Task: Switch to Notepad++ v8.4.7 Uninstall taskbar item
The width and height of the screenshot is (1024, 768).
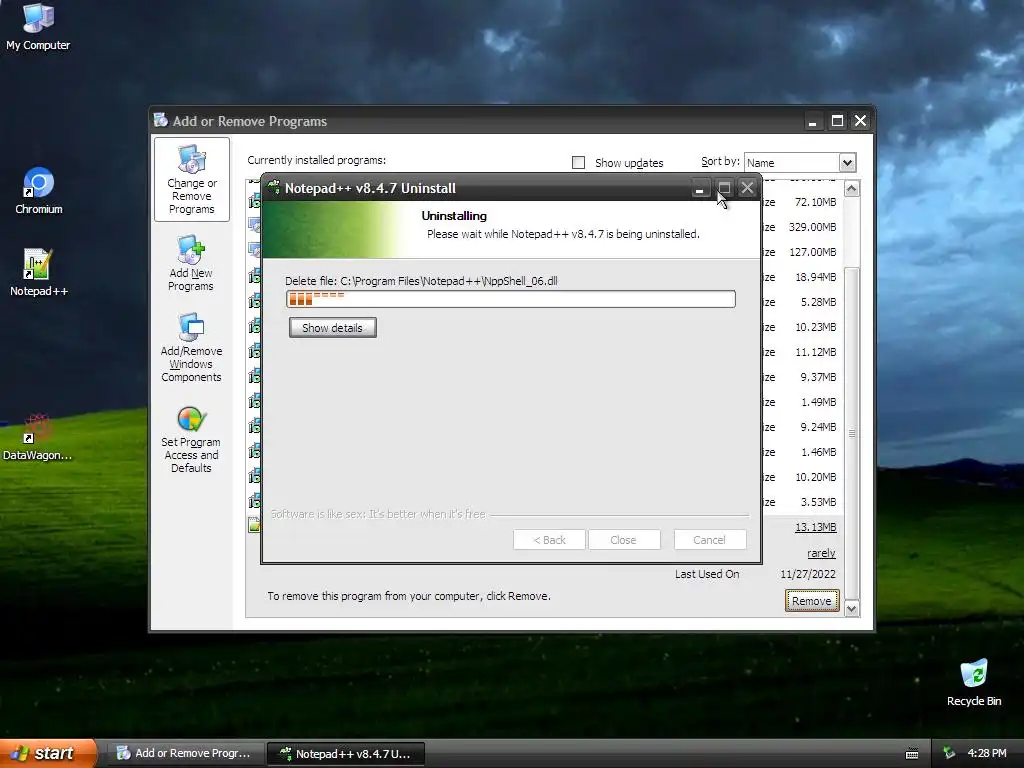Action: 346,754
